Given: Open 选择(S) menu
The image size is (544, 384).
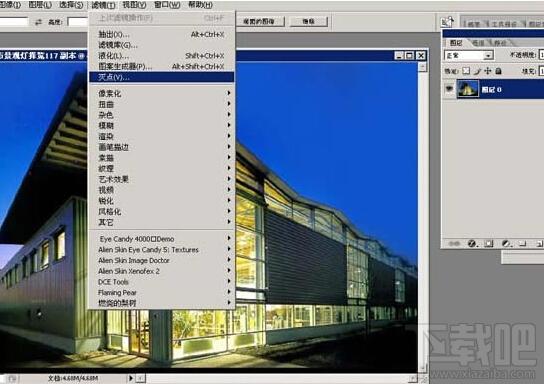Looking at the screenshot, I should tap(71, 5).
